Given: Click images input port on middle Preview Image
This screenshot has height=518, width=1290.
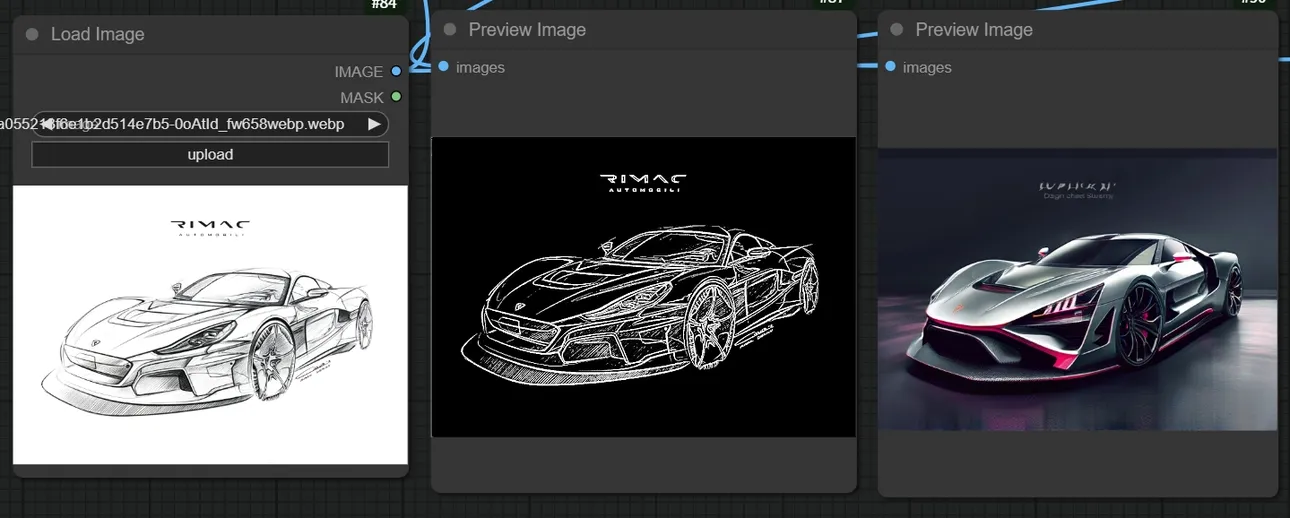Looking at the screenshot, I should point(443,67).
